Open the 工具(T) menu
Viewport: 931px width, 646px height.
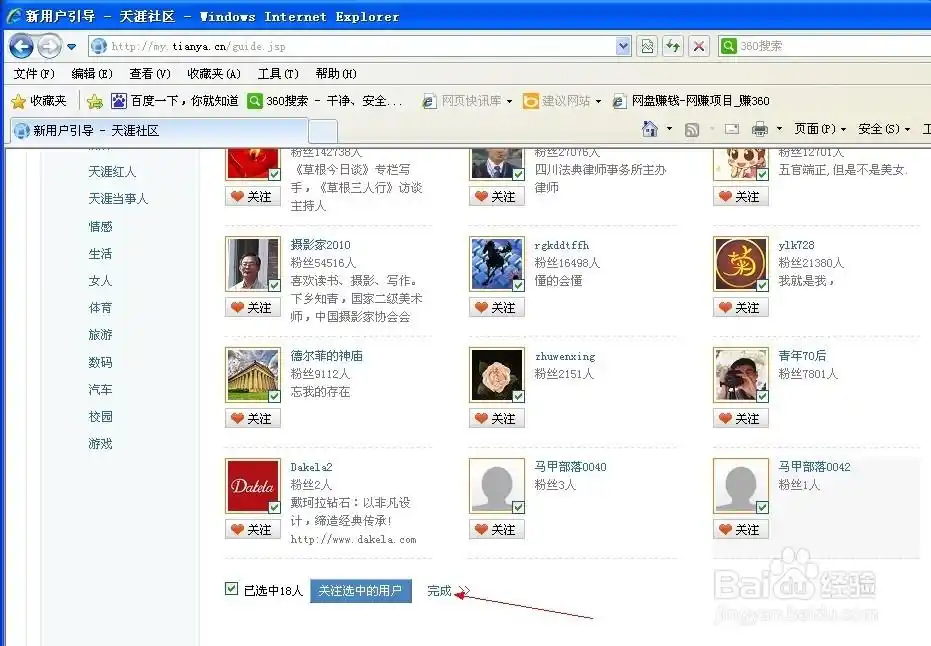point(277,74)
